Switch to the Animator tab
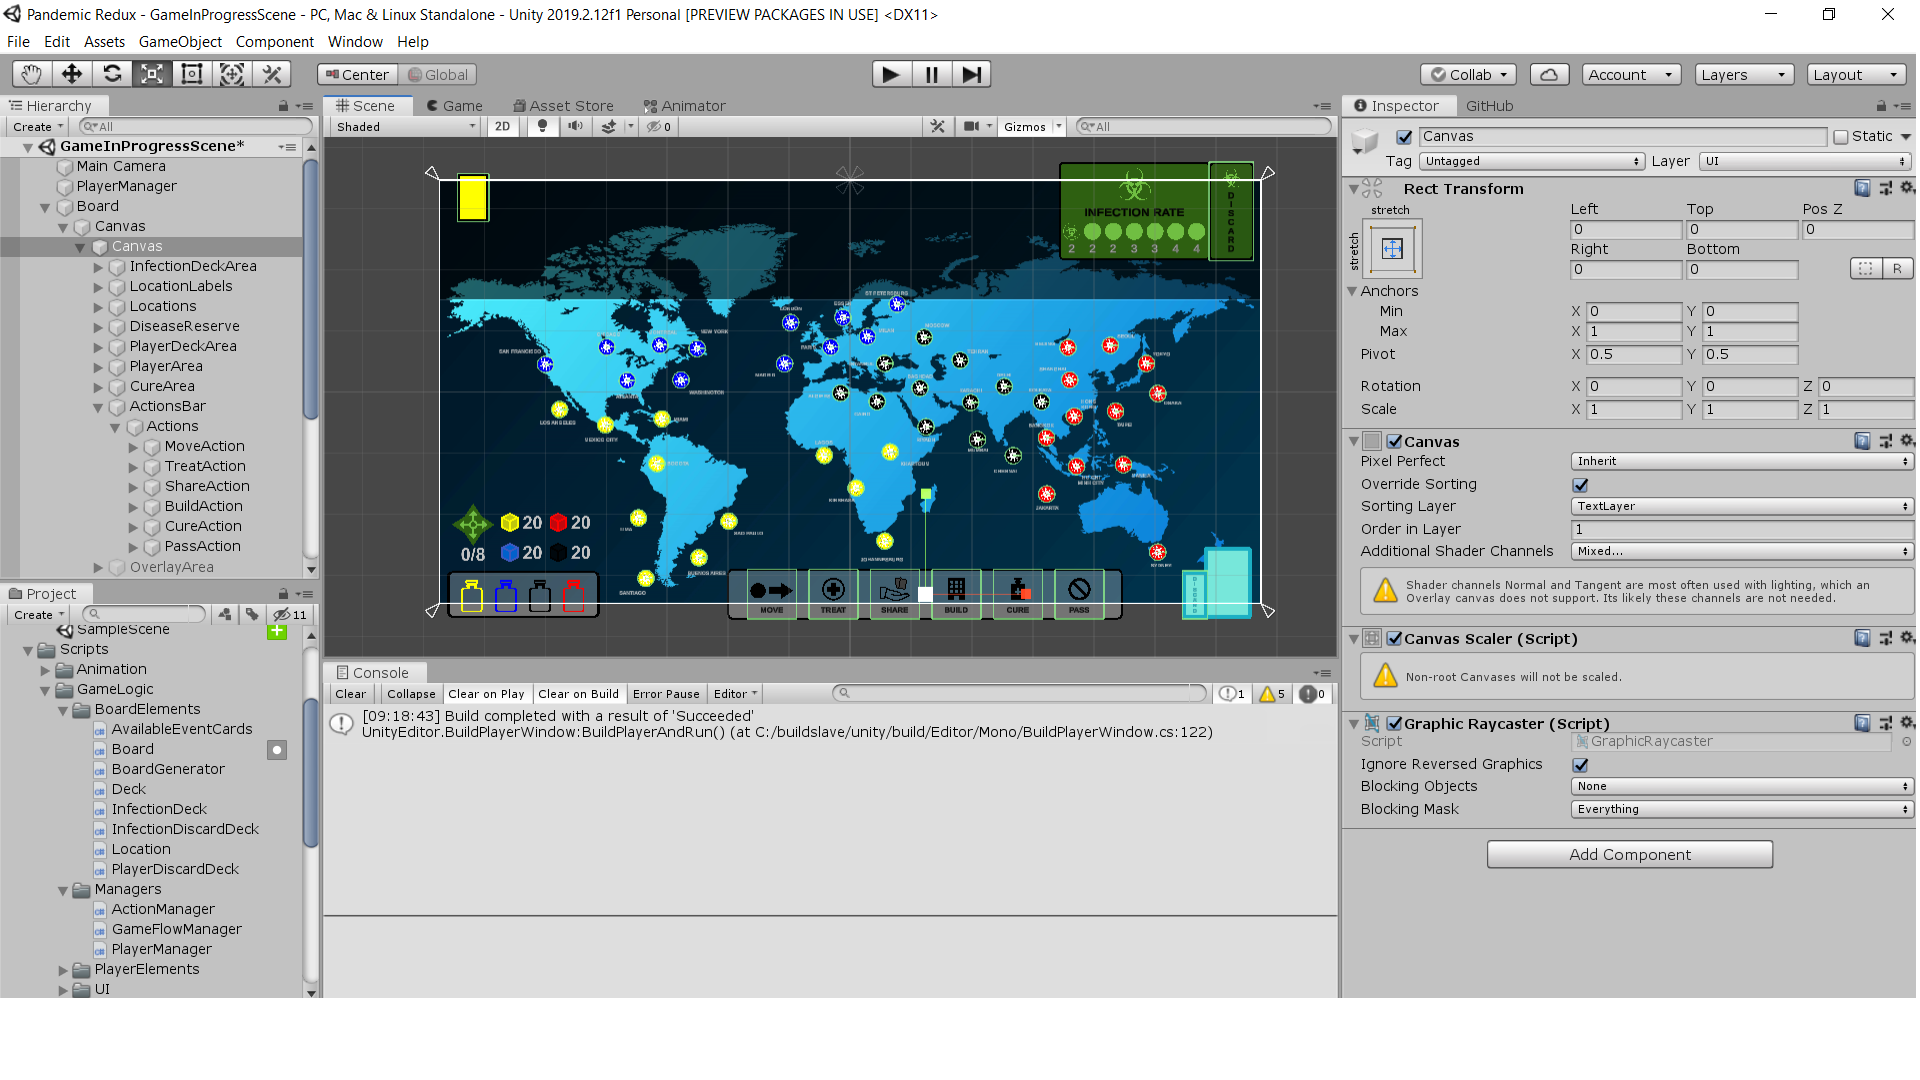This screenshot has width=1920, height=1080. click(684, 106)
